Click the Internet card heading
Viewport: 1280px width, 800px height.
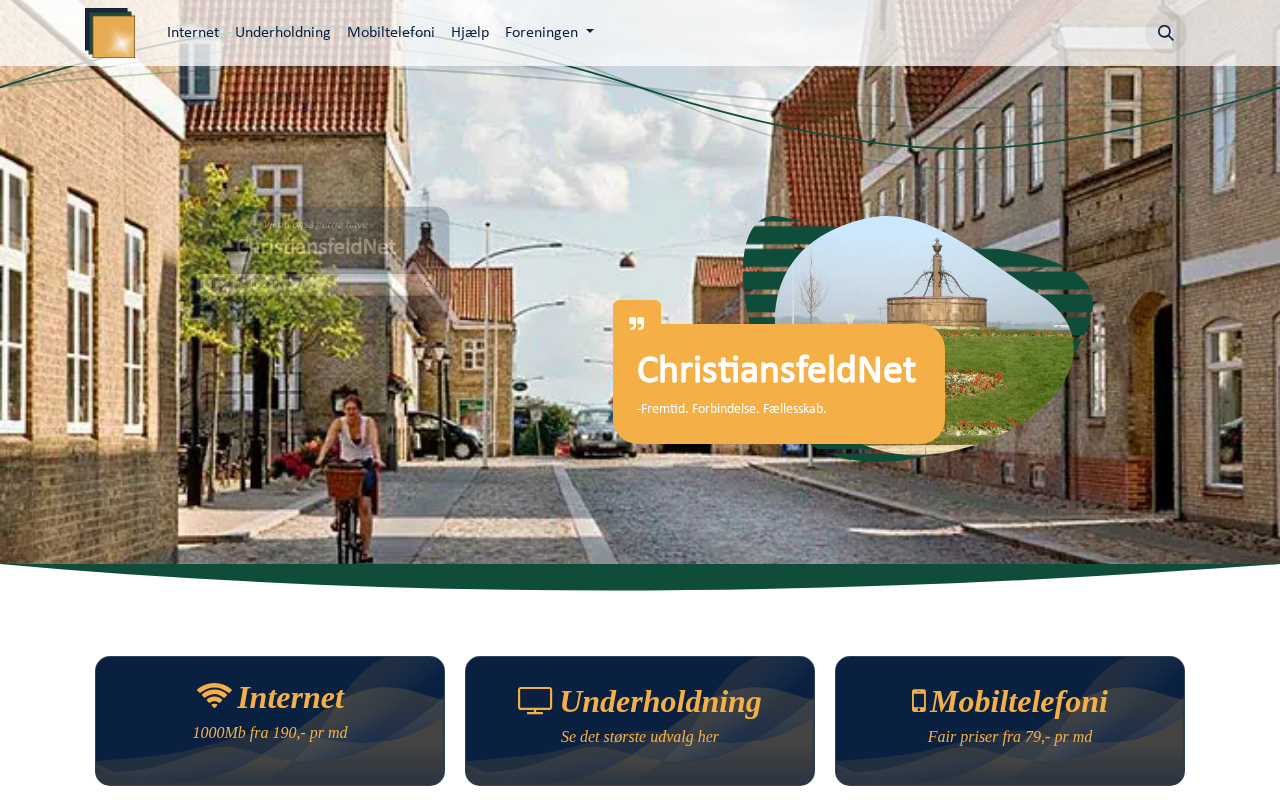[290, 697]
